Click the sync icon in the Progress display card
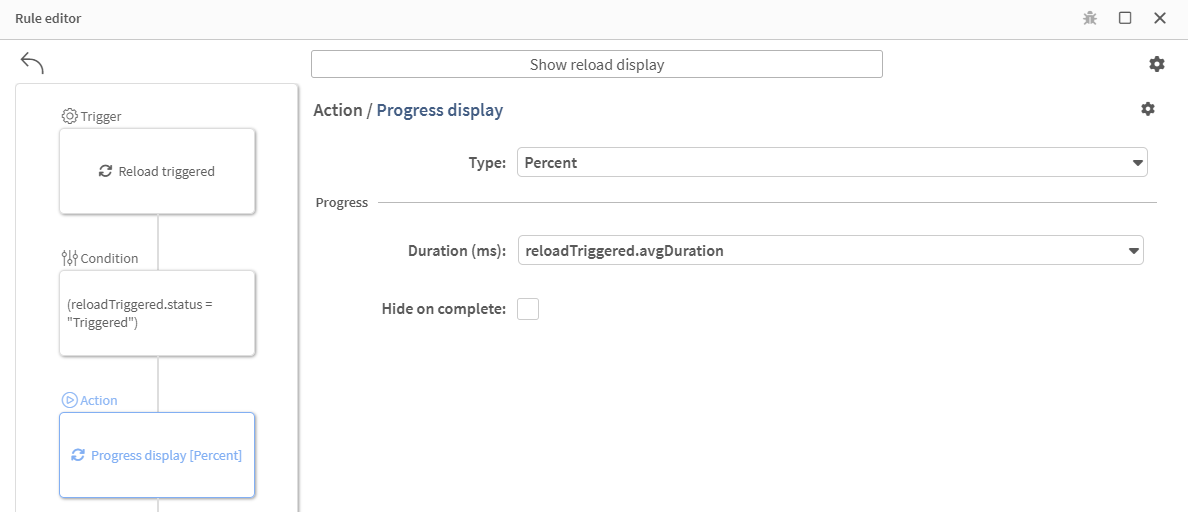 click(78, 455)
